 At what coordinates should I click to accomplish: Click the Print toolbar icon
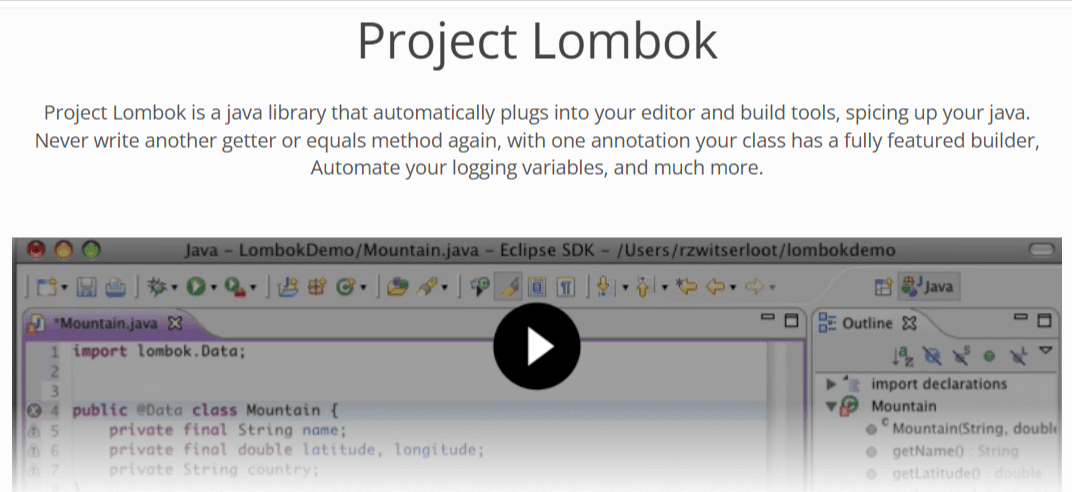pos(115,288)
